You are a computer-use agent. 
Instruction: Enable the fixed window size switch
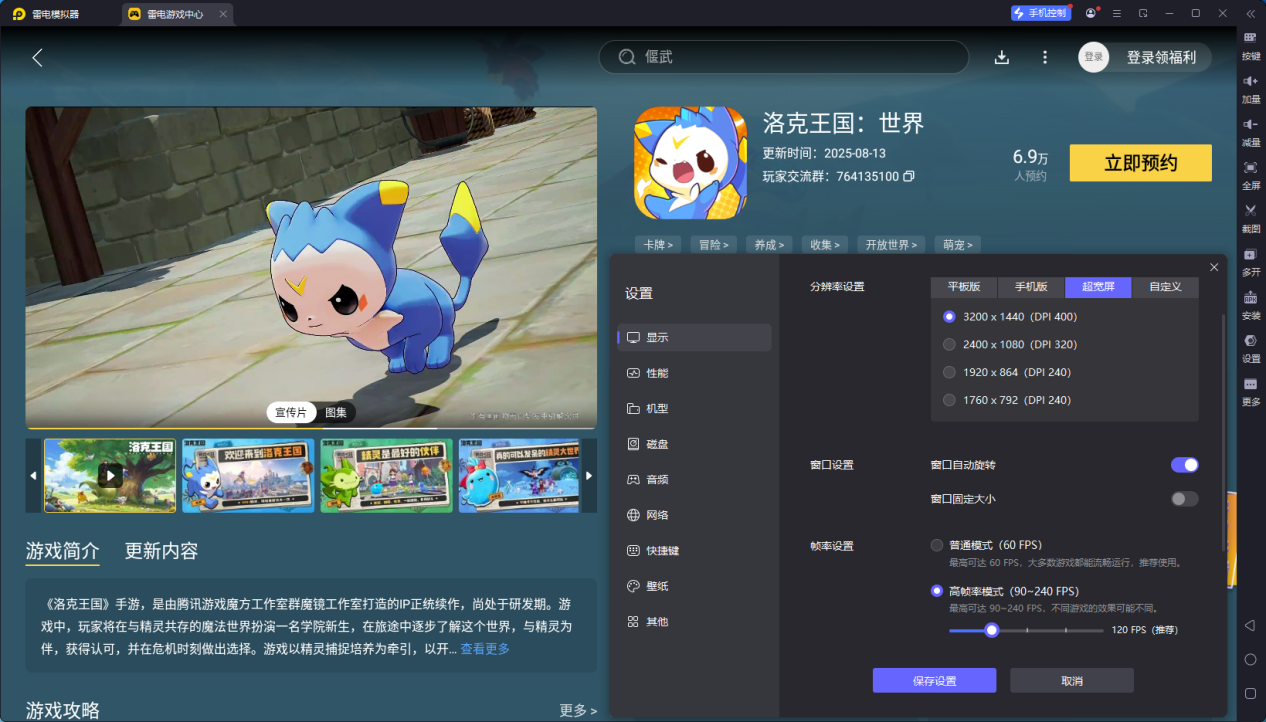click(1184, 499)
